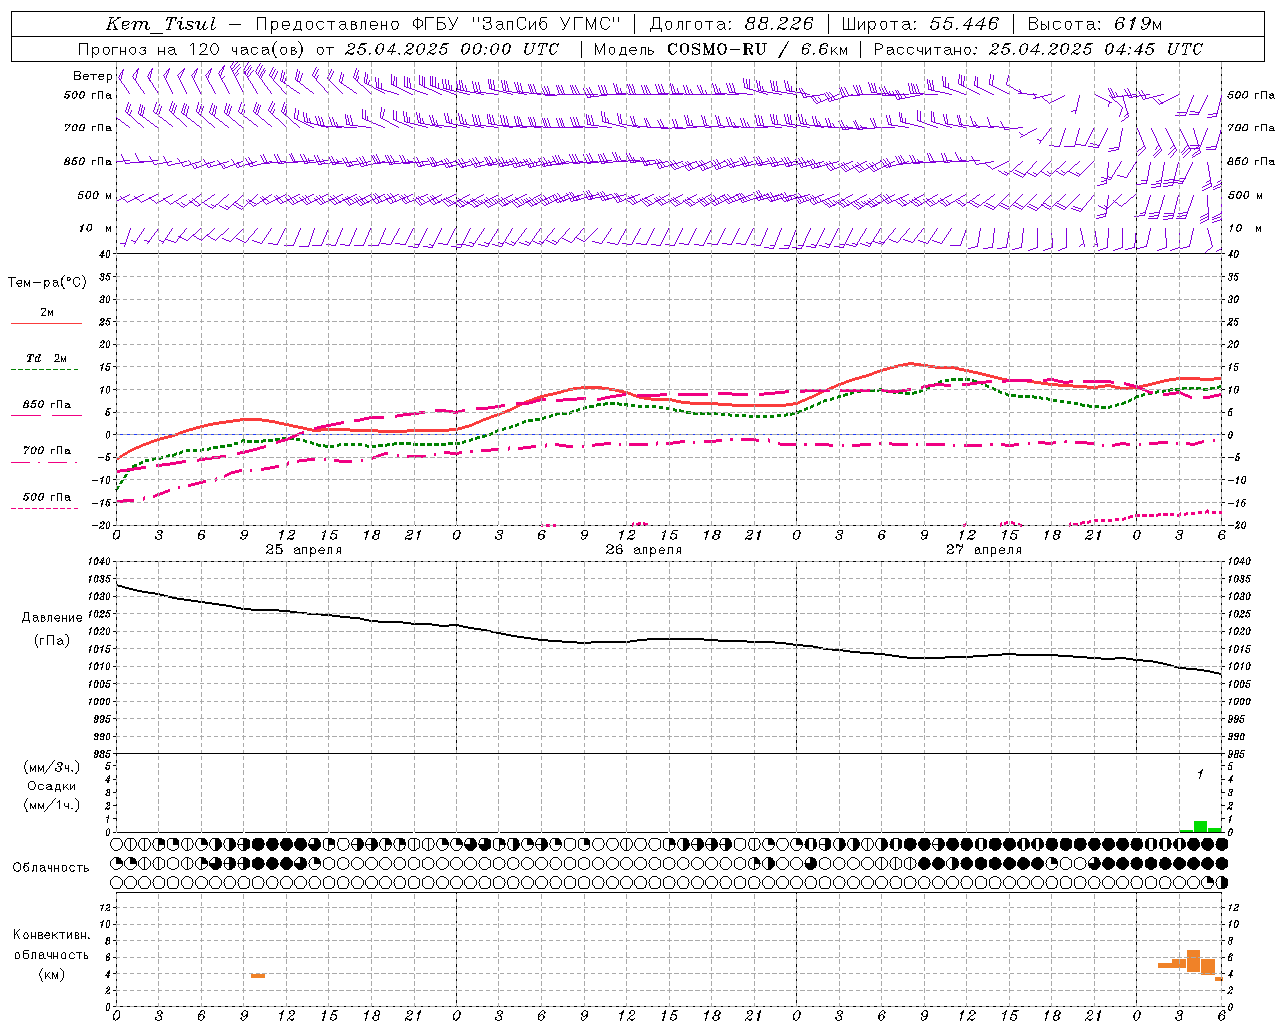Click the "(мм/3ч.)" precipitation unit label
Image resolution: width=1280 pixels, height=1024 pixels.
[52, 767]
